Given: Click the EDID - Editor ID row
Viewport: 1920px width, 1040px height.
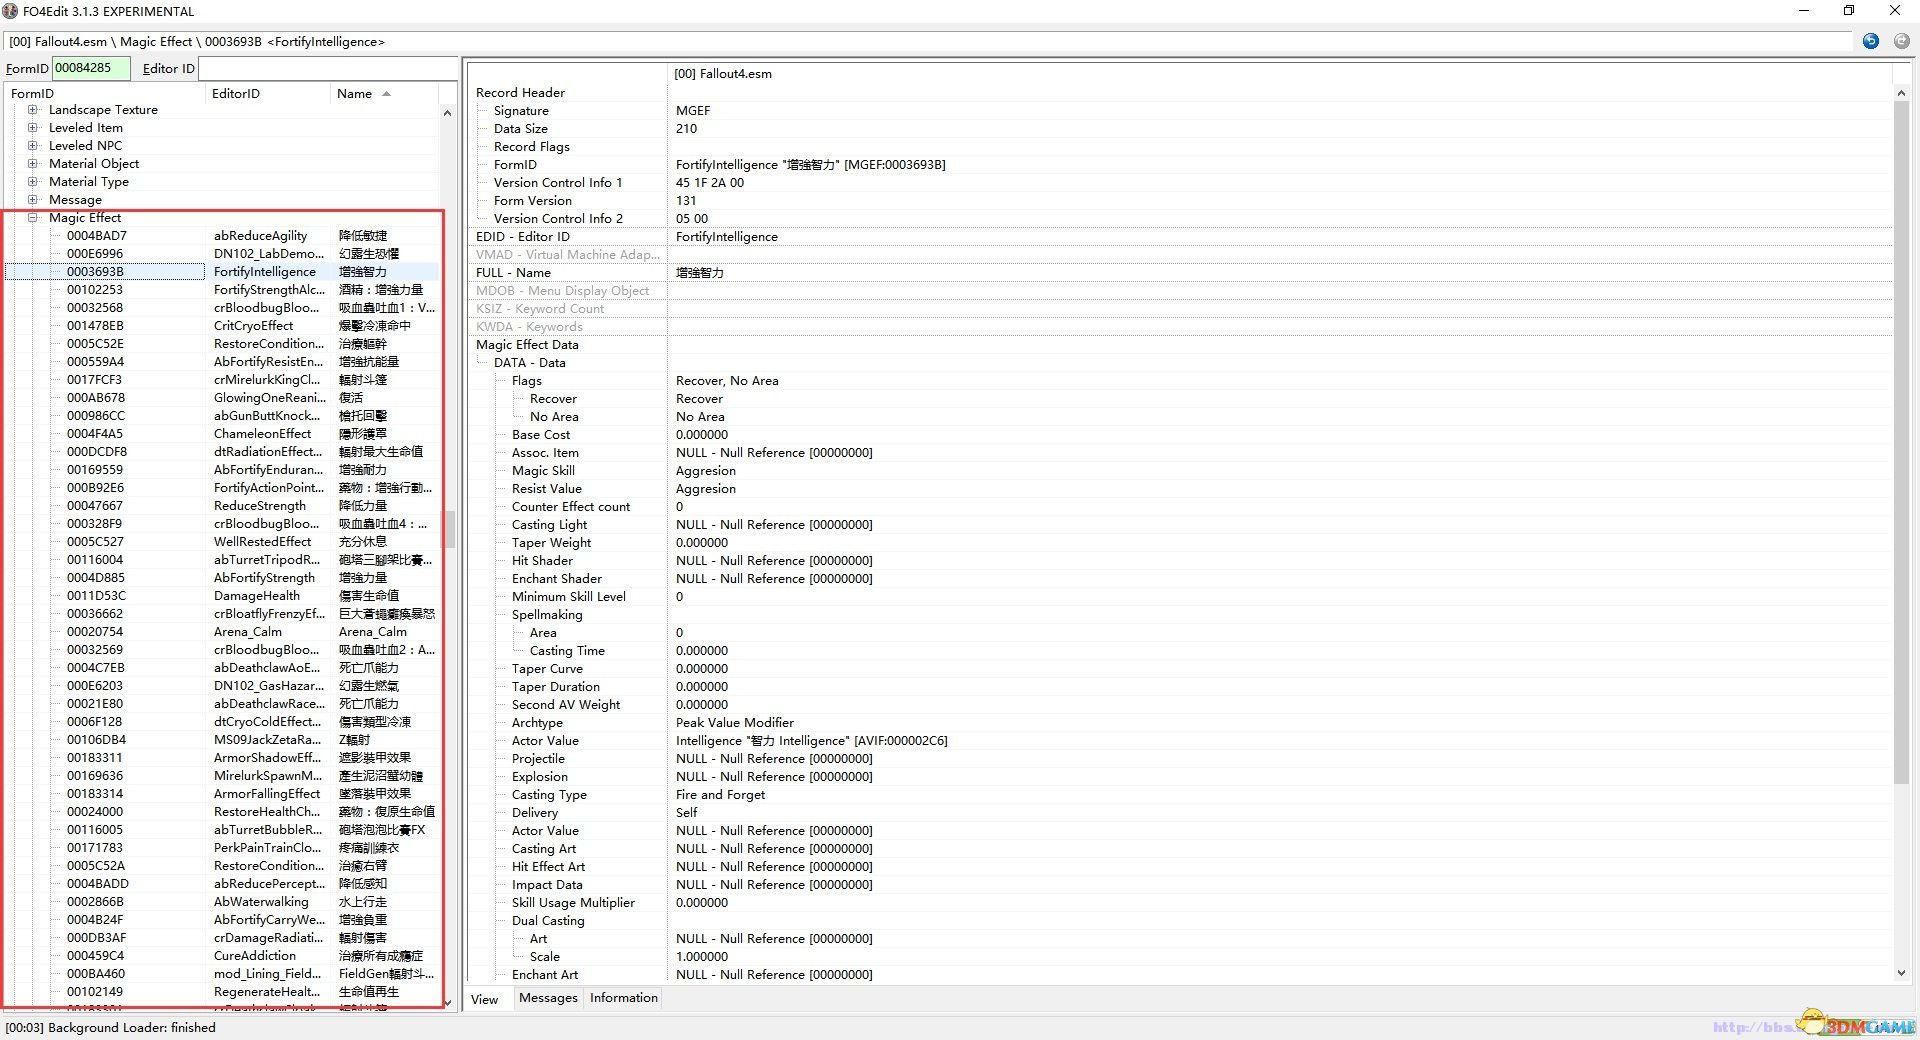Looking at the screenshot, I should pos(1180,237).
